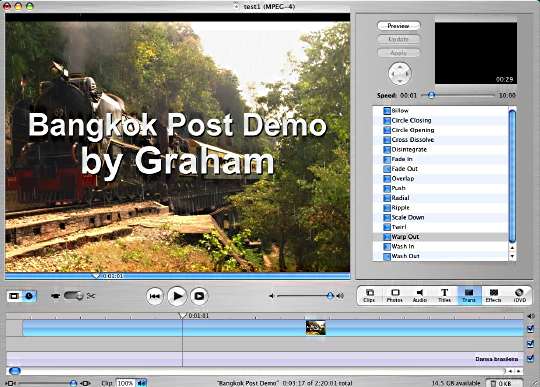The height and width of the screenshot is (387, 540).
Task: Open the Effects pane
Action: pos(494,295)
